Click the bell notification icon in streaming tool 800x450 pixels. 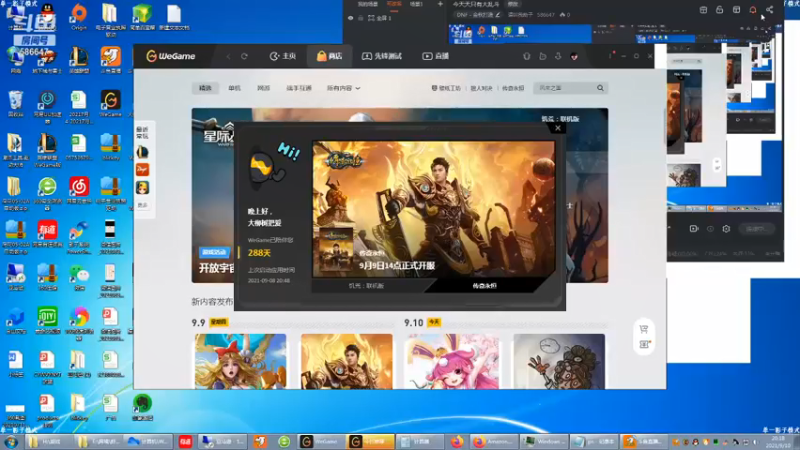(x=753, y=10)
